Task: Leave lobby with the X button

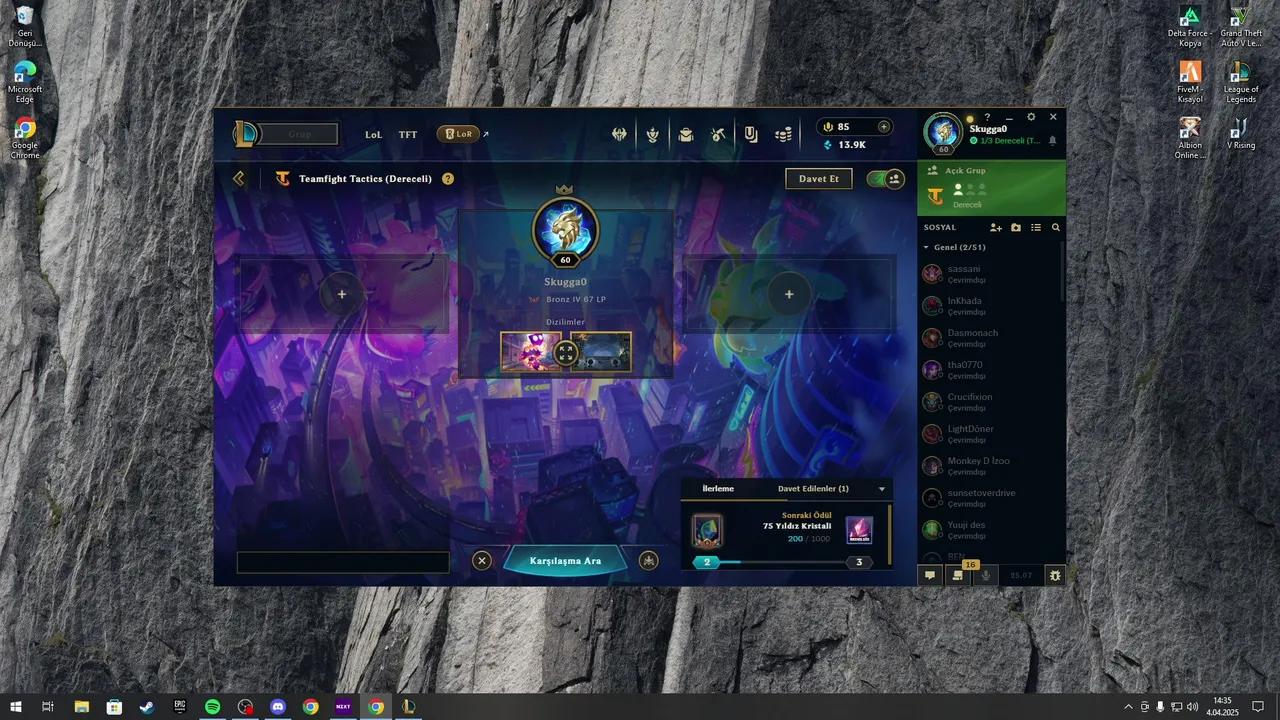Action: 482,561
